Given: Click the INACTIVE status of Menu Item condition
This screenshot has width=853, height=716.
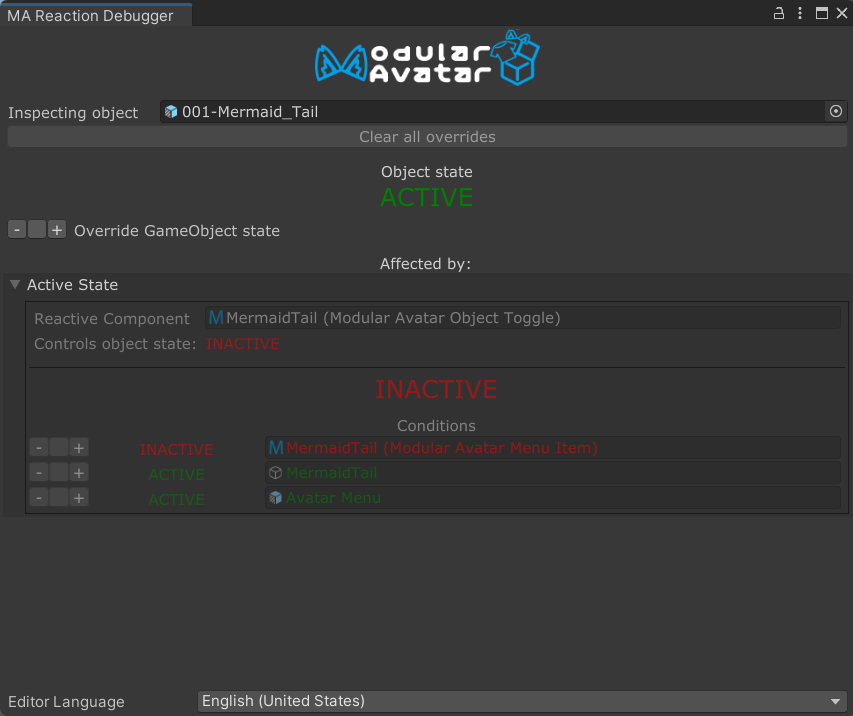Looking at the screenshot, I should coord(176,449).
